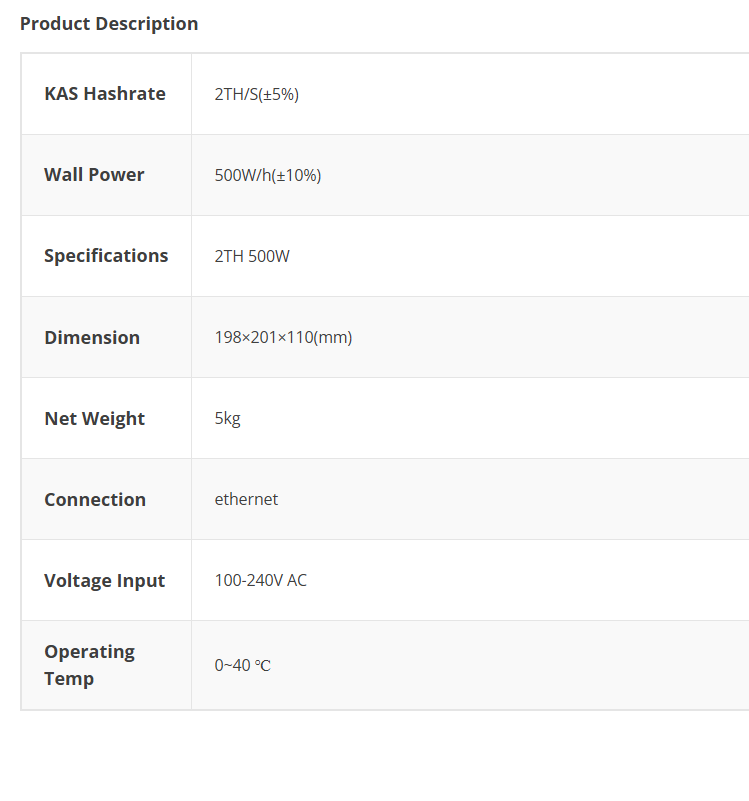Click the KAS Hashrate row label

click(105, 94)
